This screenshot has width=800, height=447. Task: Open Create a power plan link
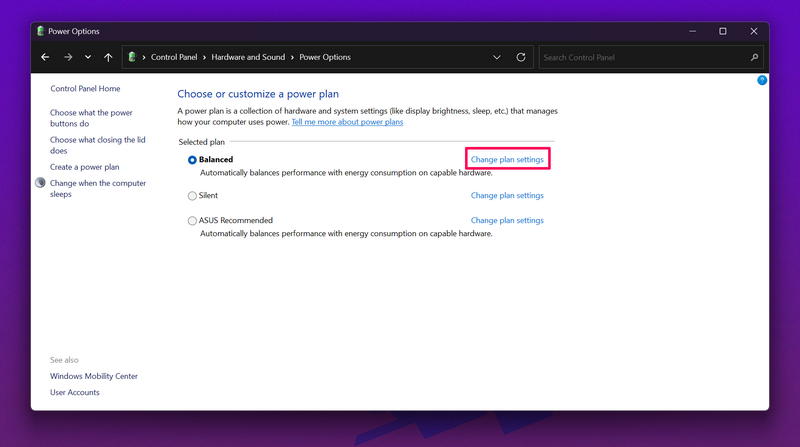[x=84, y=167]
